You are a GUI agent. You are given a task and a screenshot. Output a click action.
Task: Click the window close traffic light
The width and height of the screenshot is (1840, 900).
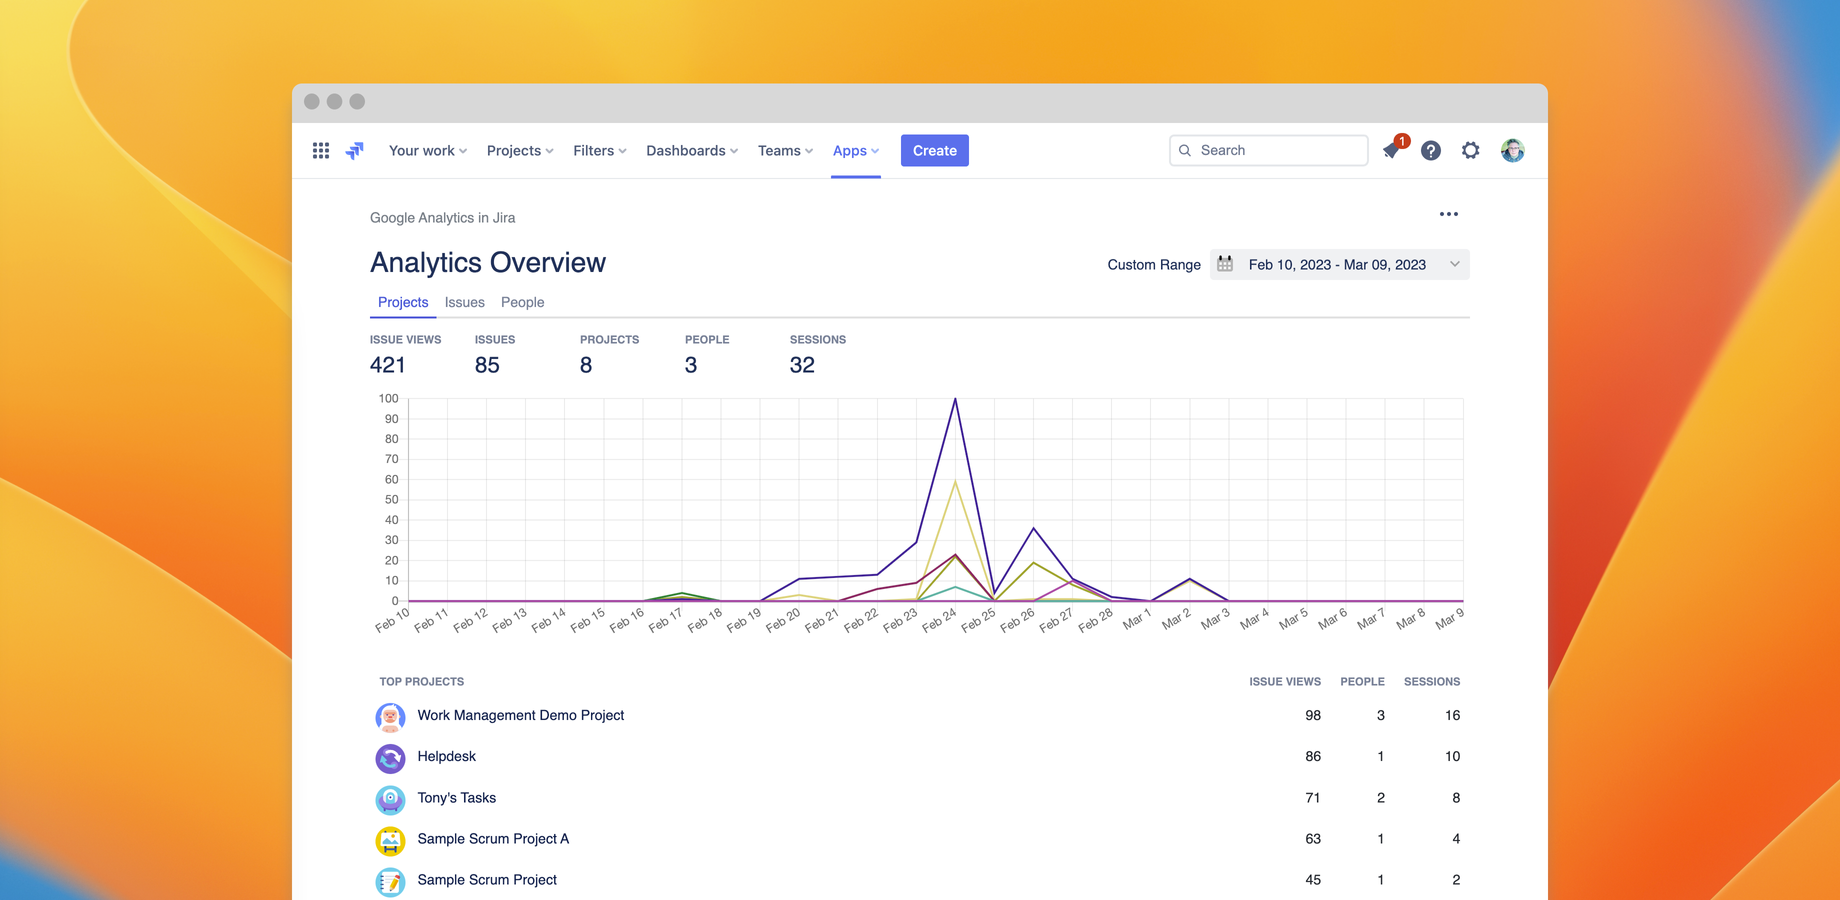(x=312, y=102)
